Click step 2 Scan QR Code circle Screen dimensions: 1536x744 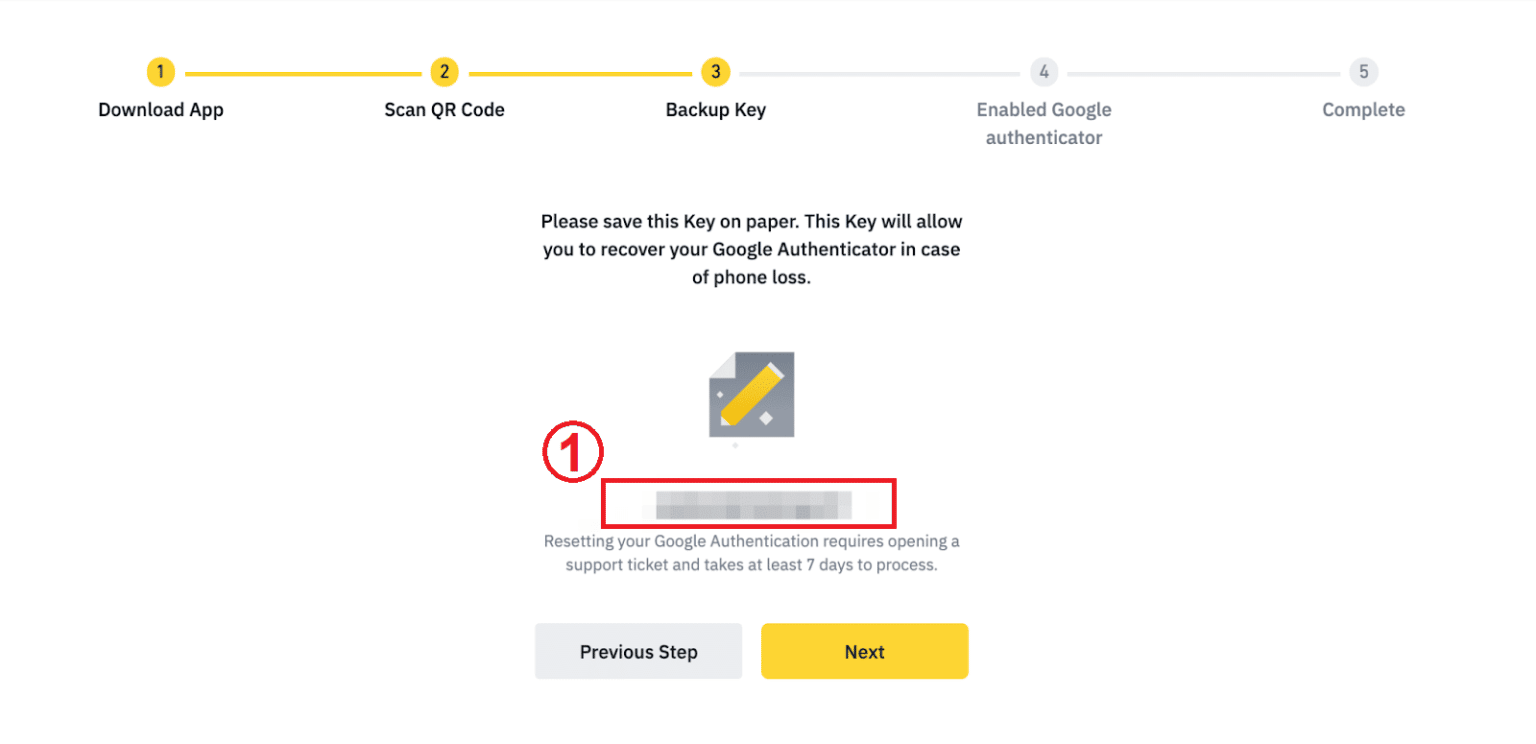[x=444, y=71]
